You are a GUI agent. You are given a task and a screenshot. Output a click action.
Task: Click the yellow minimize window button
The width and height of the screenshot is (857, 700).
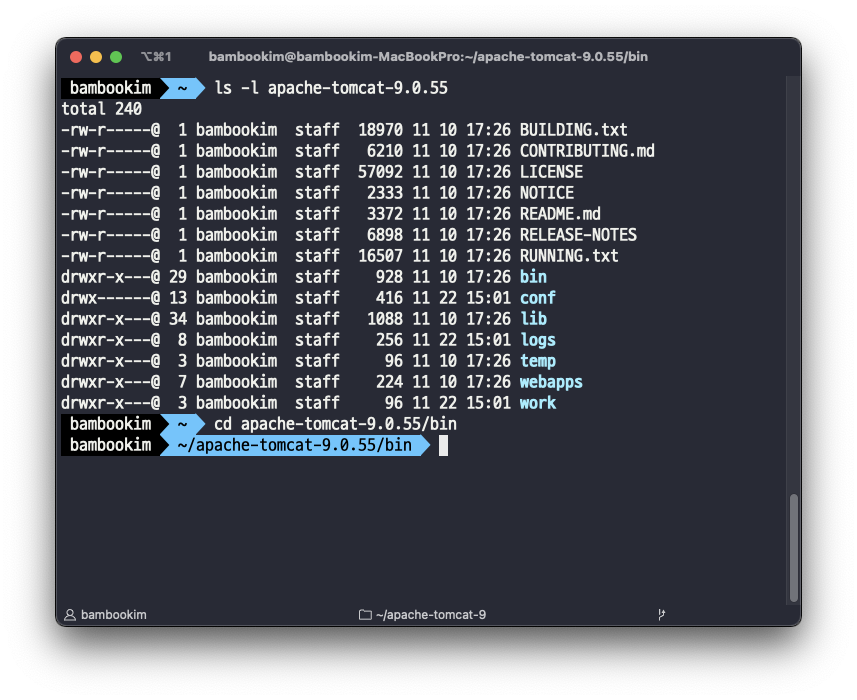[x=96, y=57]
